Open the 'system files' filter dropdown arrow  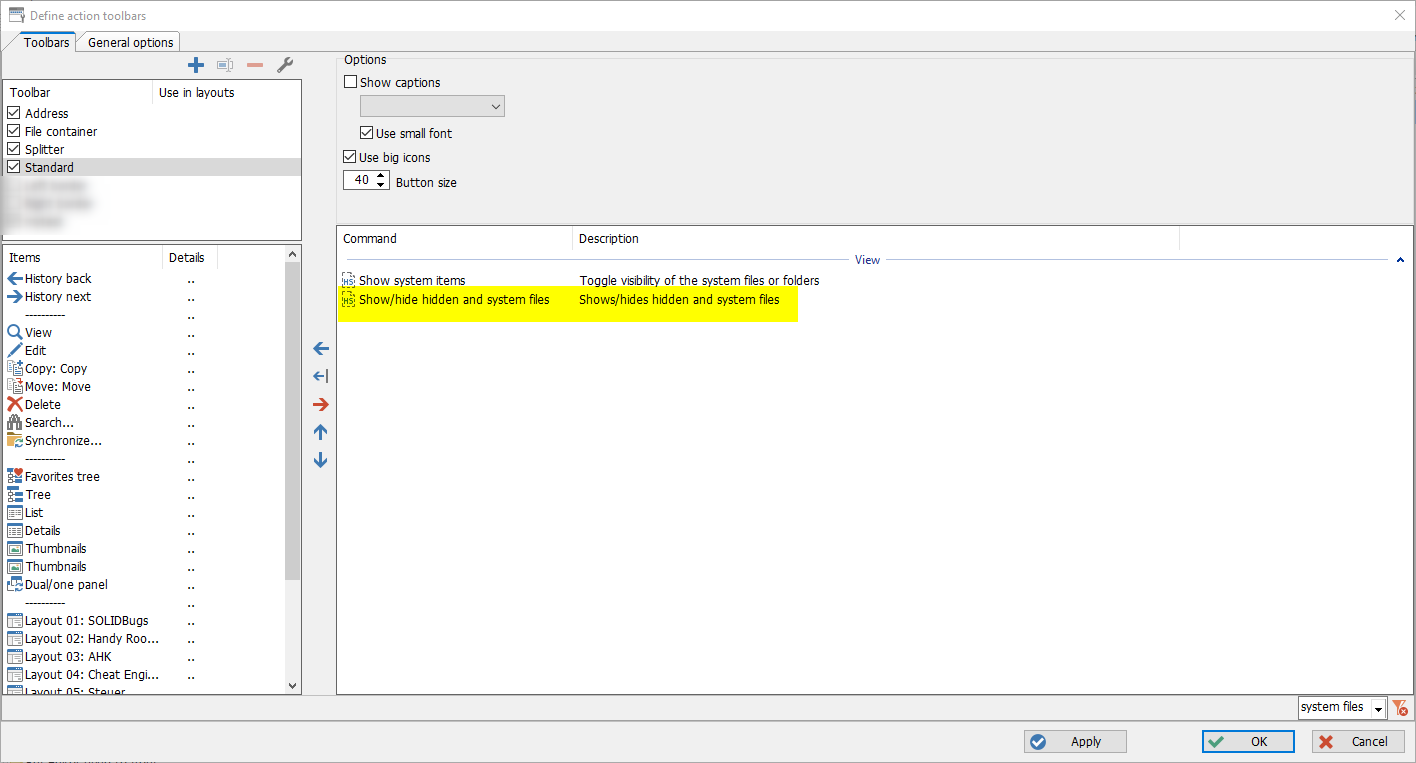1379,708
